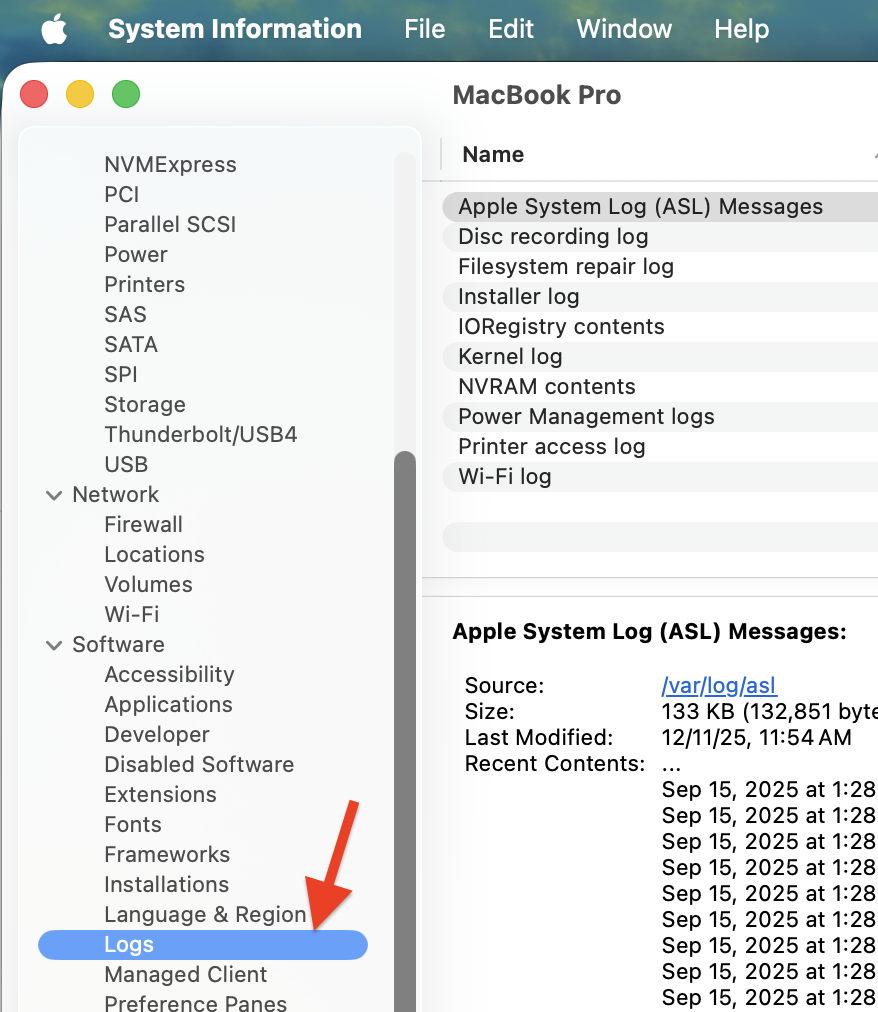Select Fonts under Software
This screenshot has width=878, height=1012.
coord(133,825)
